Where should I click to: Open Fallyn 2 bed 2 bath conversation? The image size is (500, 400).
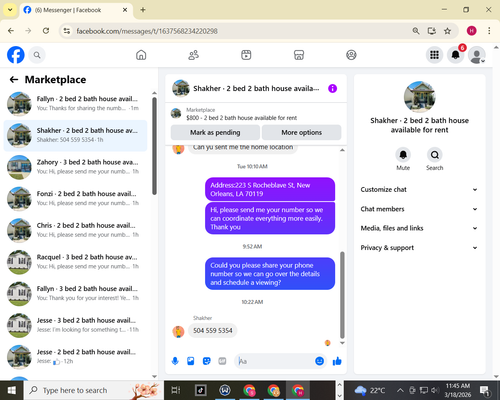click(x=75, y=103)
